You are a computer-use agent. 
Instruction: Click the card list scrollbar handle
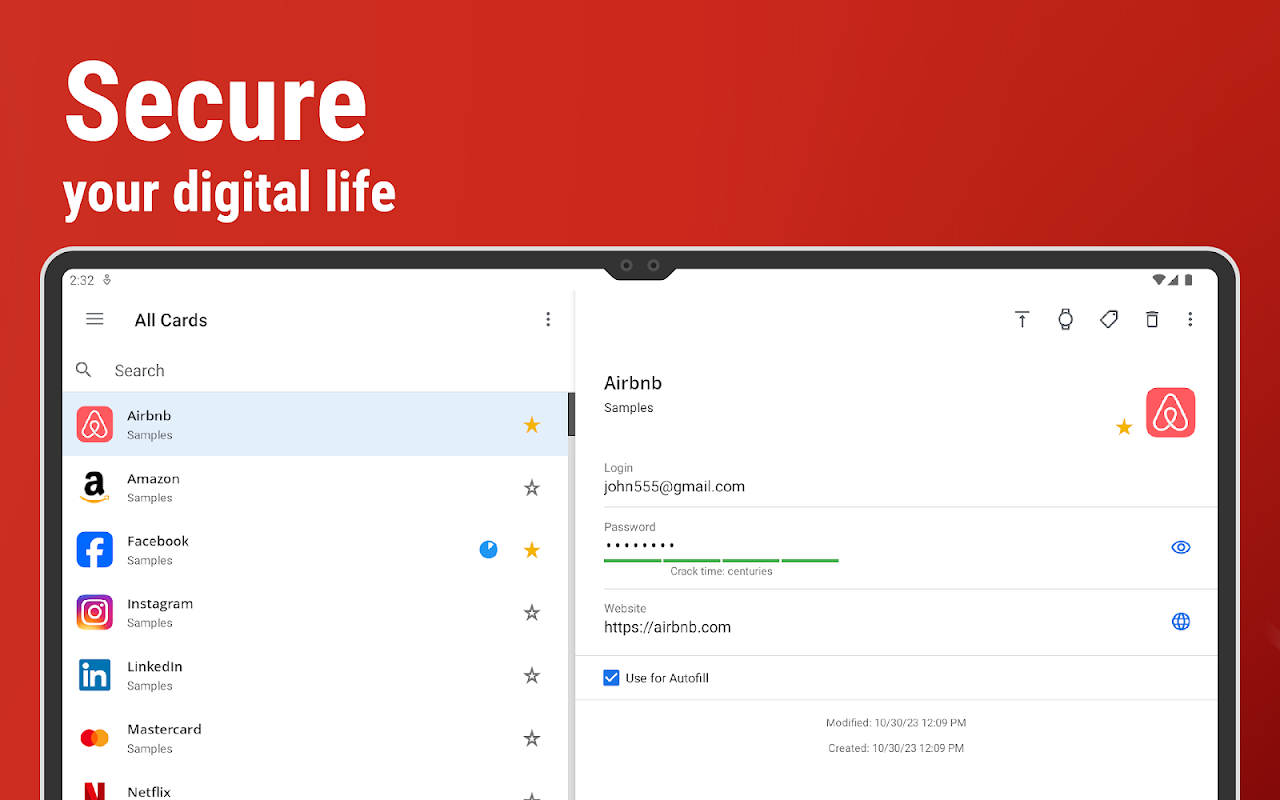click(x=571, y=414)
